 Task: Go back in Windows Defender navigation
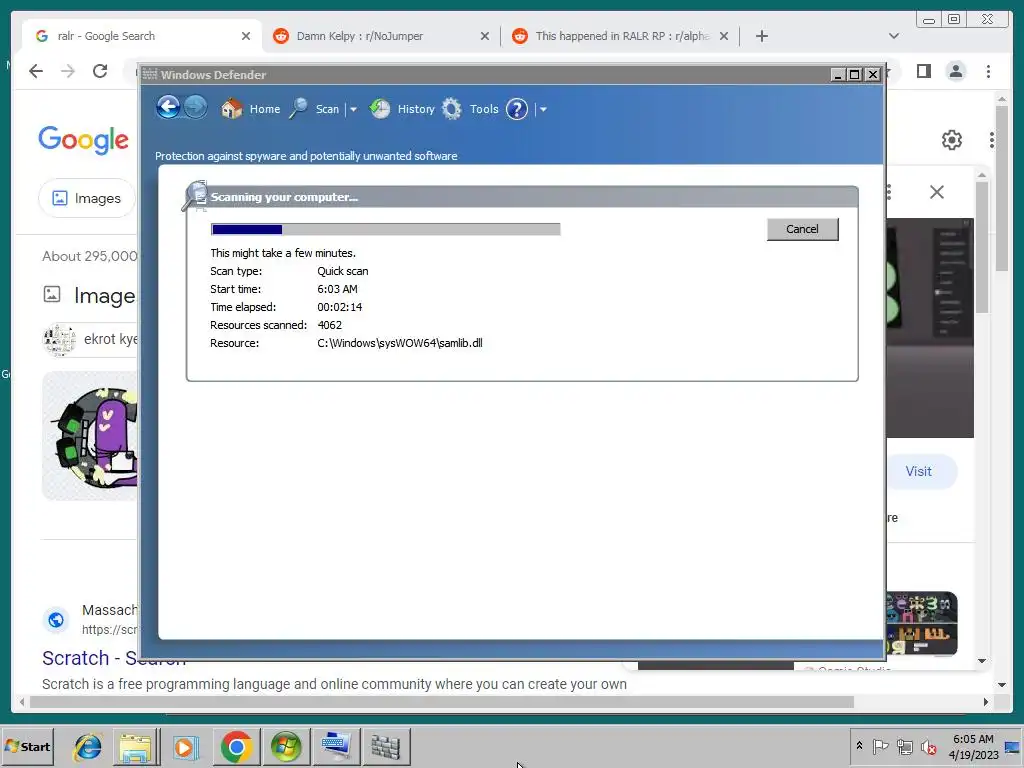[168, 107]
